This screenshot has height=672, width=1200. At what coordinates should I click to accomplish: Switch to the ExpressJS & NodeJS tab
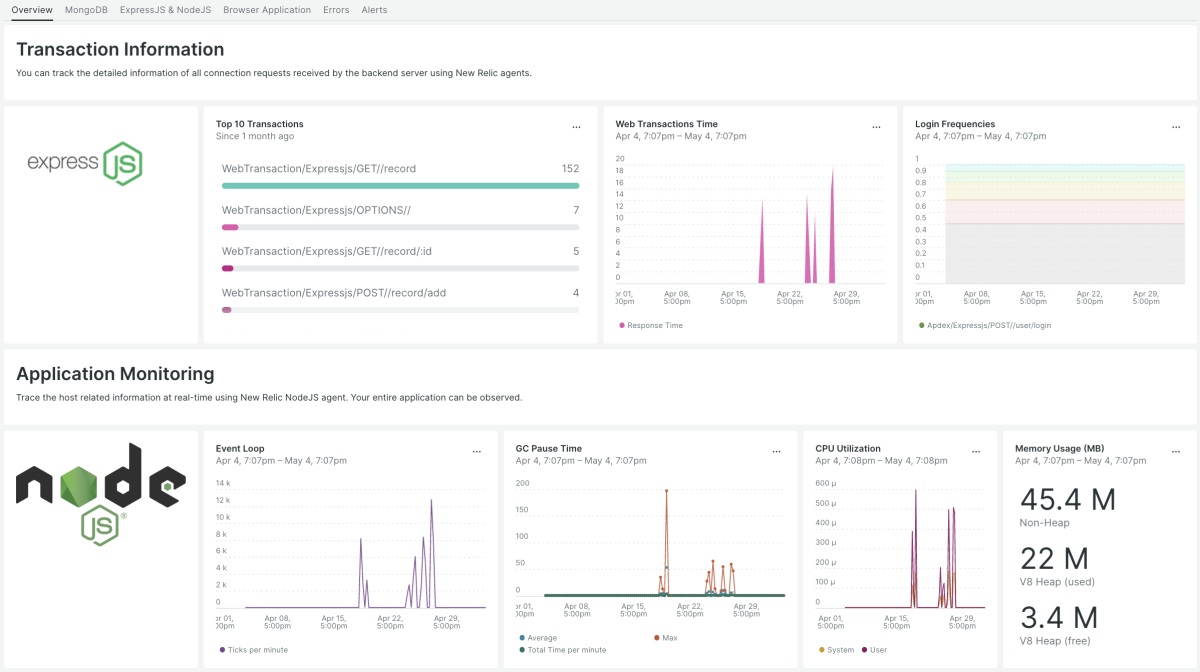(165, 10)
